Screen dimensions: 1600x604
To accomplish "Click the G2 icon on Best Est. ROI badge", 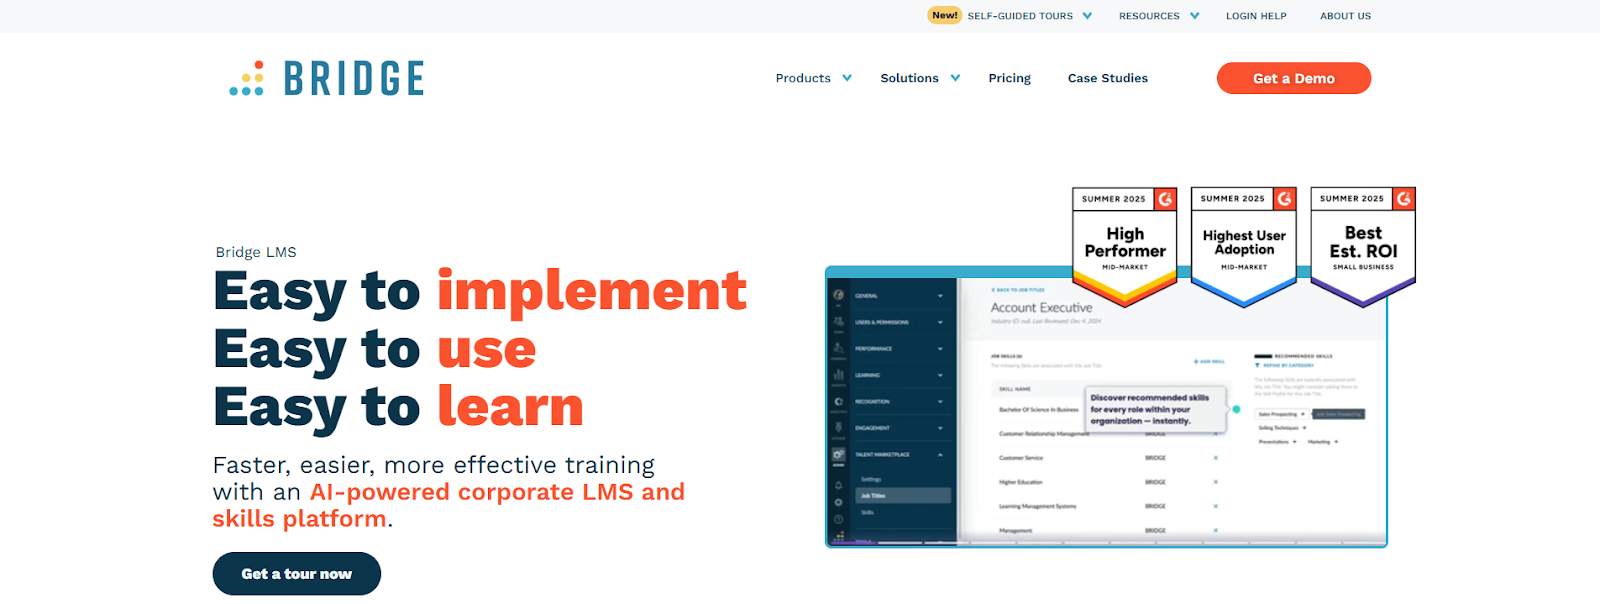I will [1404, 199].
